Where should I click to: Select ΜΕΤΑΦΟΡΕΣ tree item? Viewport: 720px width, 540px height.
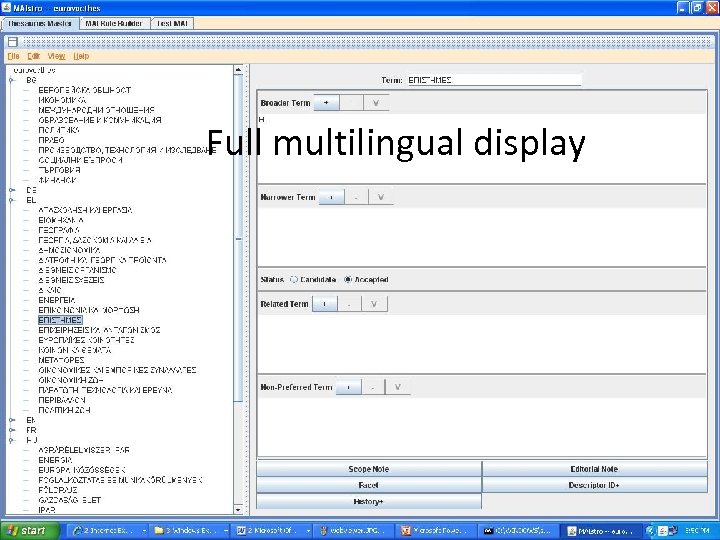tap(62, 360)
